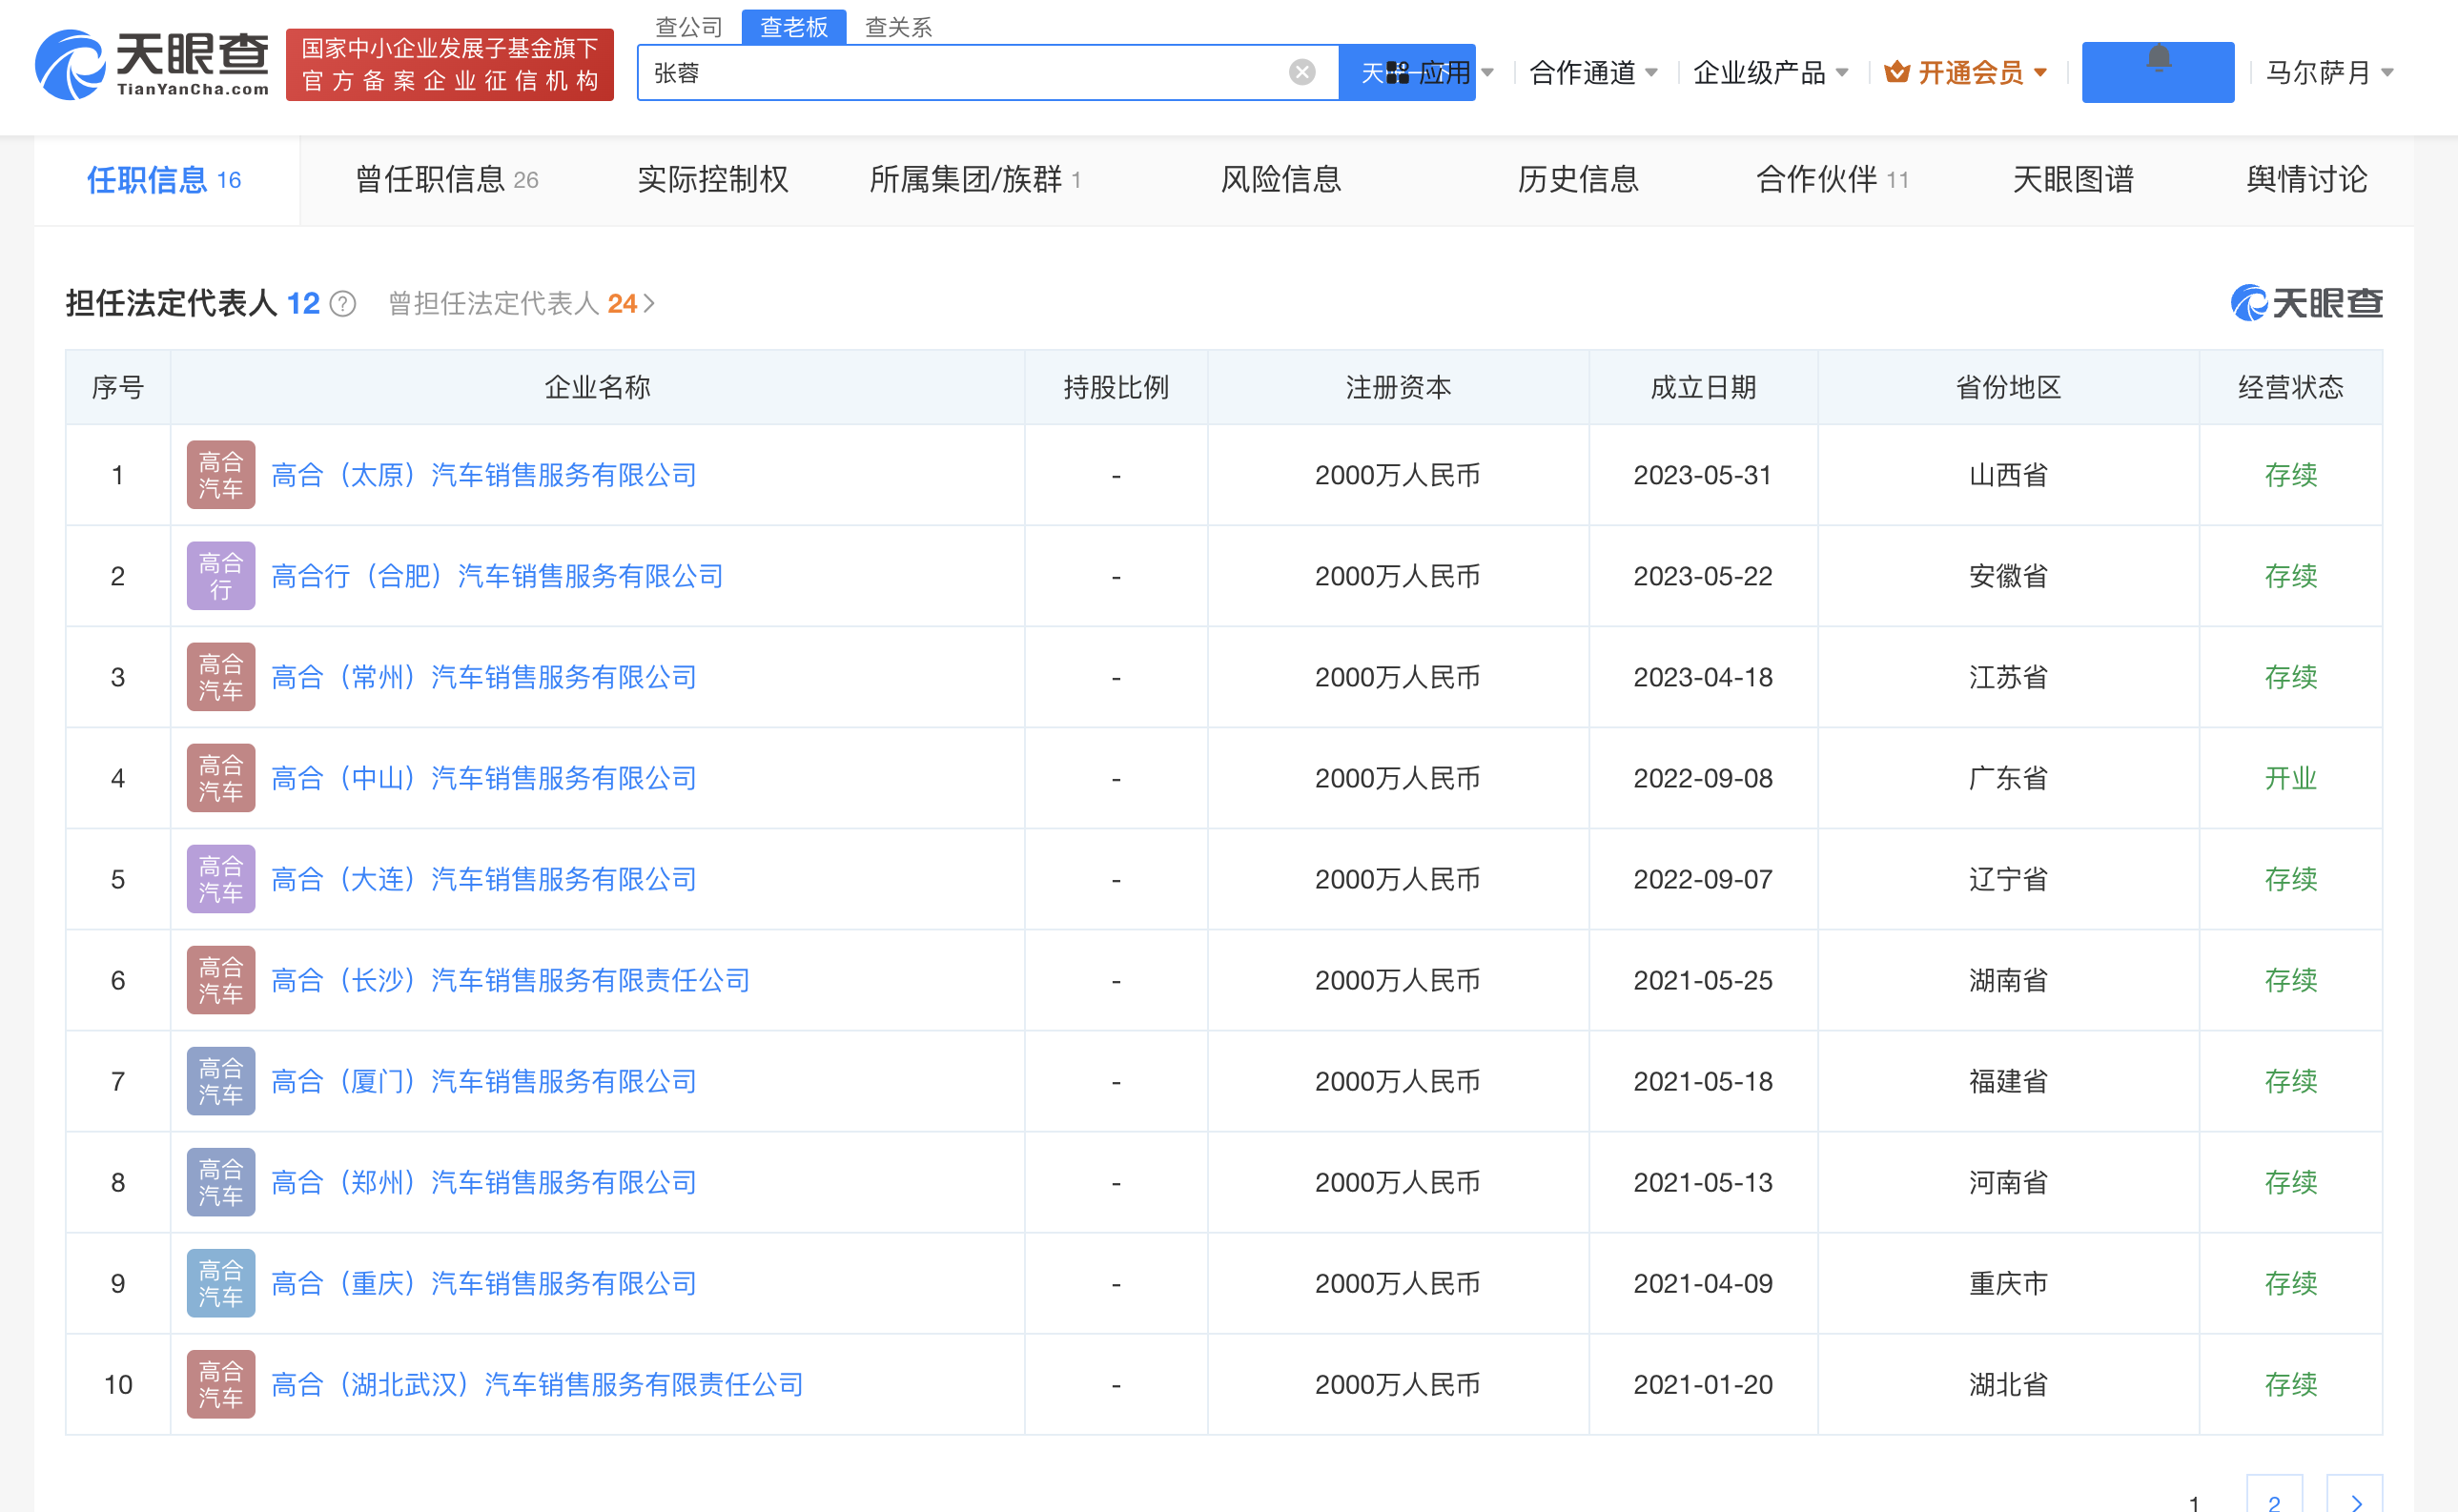Open 高合（厦门）汽车销售服务有限公司 link
Viewport: 2458px width, 1512px height.
coord(484,1081)
